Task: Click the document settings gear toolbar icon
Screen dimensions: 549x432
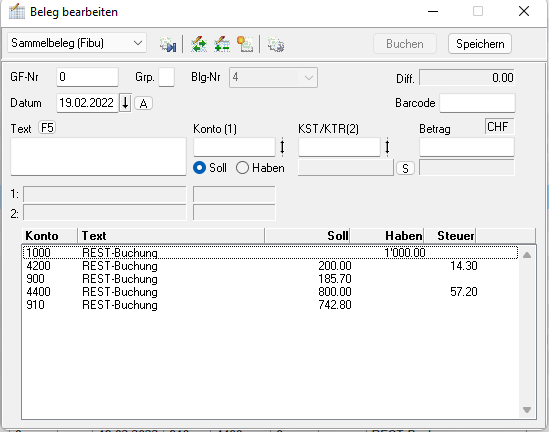Action: (276, 44)
